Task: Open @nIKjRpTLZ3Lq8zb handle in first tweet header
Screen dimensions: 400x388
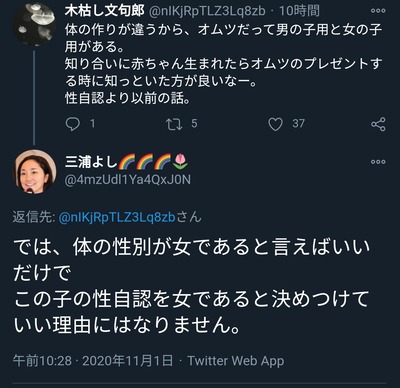Action: point(207,11)
